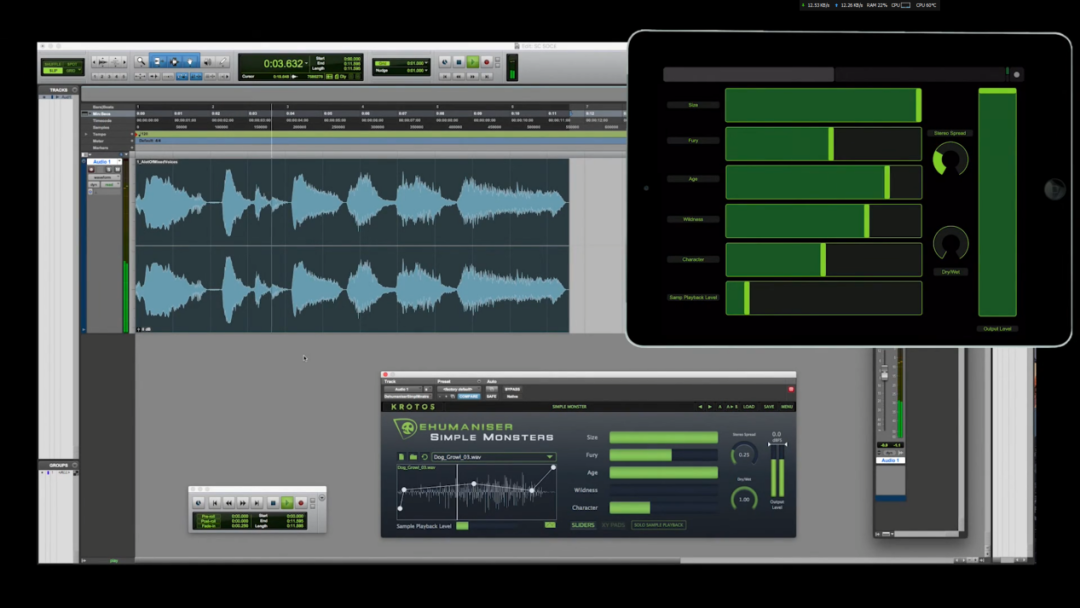Click the Output Level fader on the iPad

pyautogui.click(x=997, y=202)
